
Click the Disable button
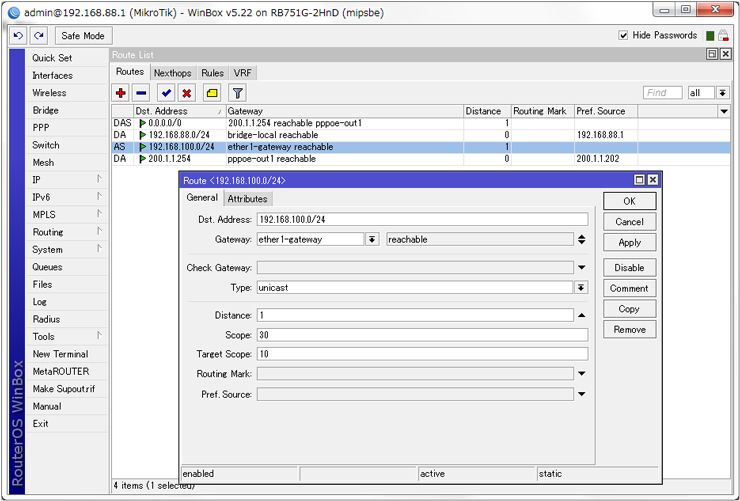(x=630, y=267)
